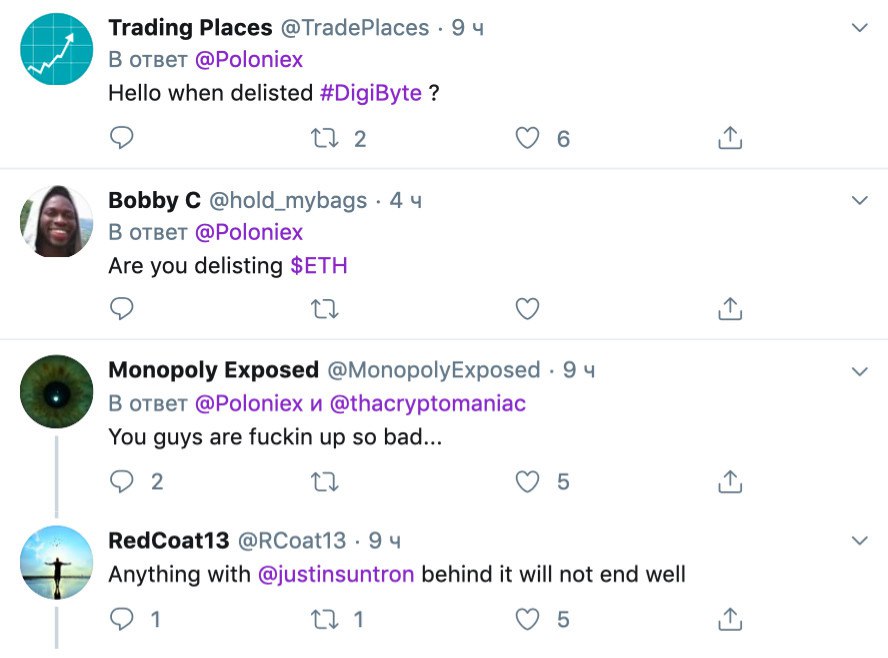Open more options for Monopoly Exposed tweet
888x658 pixels.
(x=859, y=371)
